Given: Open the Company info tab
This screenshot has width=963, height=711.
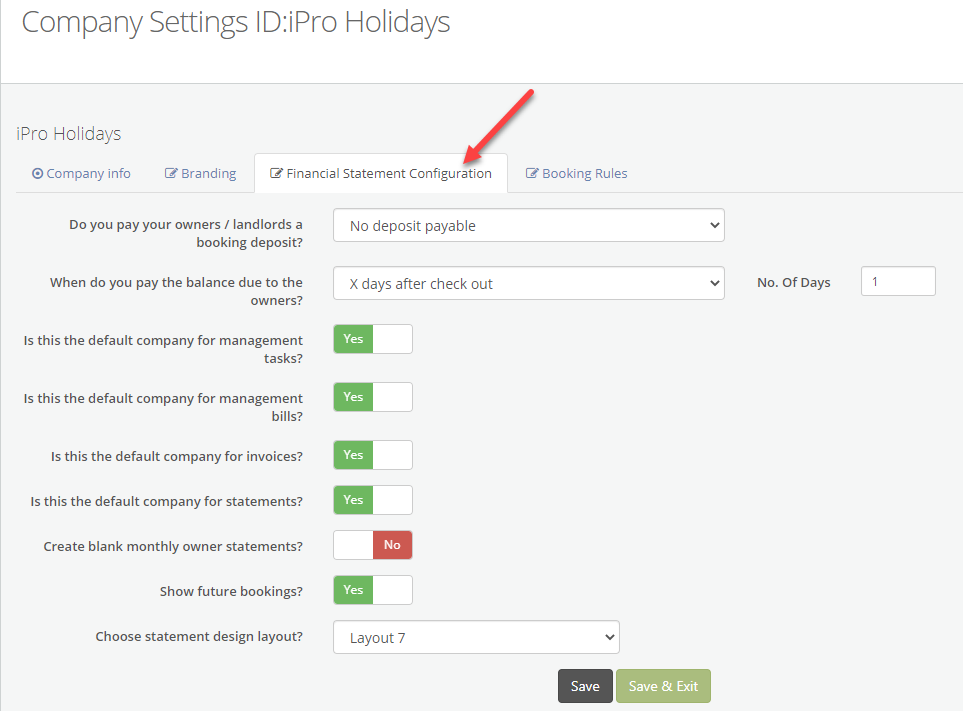Looking at the screenshot, I should tap(81, 174).
